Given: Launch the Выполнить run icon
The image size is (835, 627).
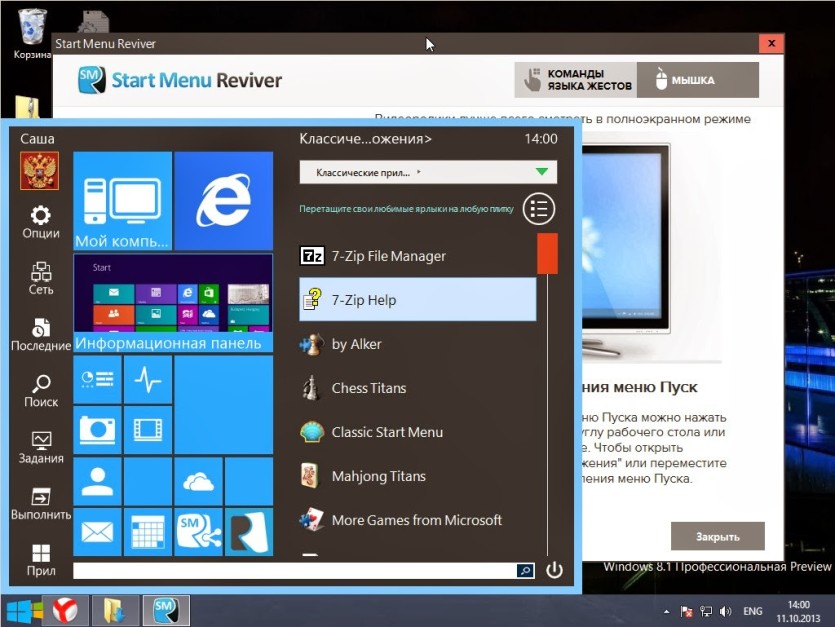Looking at the screenshot, I should pyautogui.click(x=41, y=497).
